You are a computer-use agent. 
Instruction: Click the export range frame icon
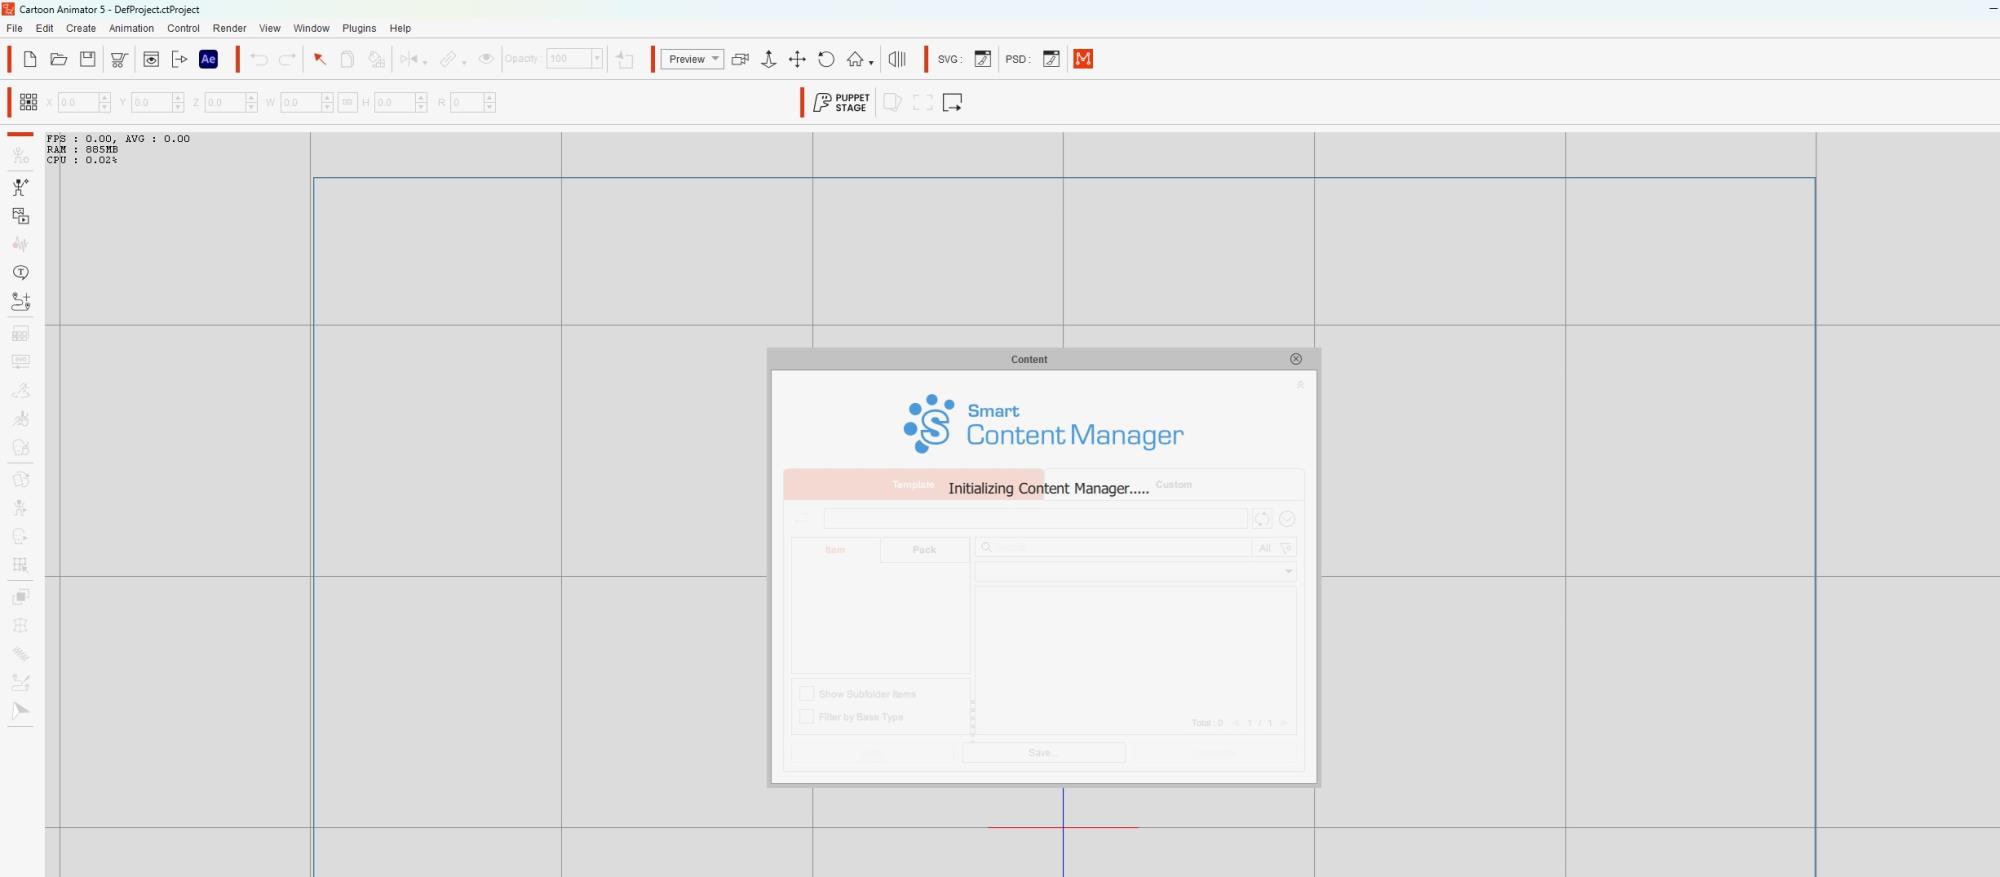[x=952, y=102]
